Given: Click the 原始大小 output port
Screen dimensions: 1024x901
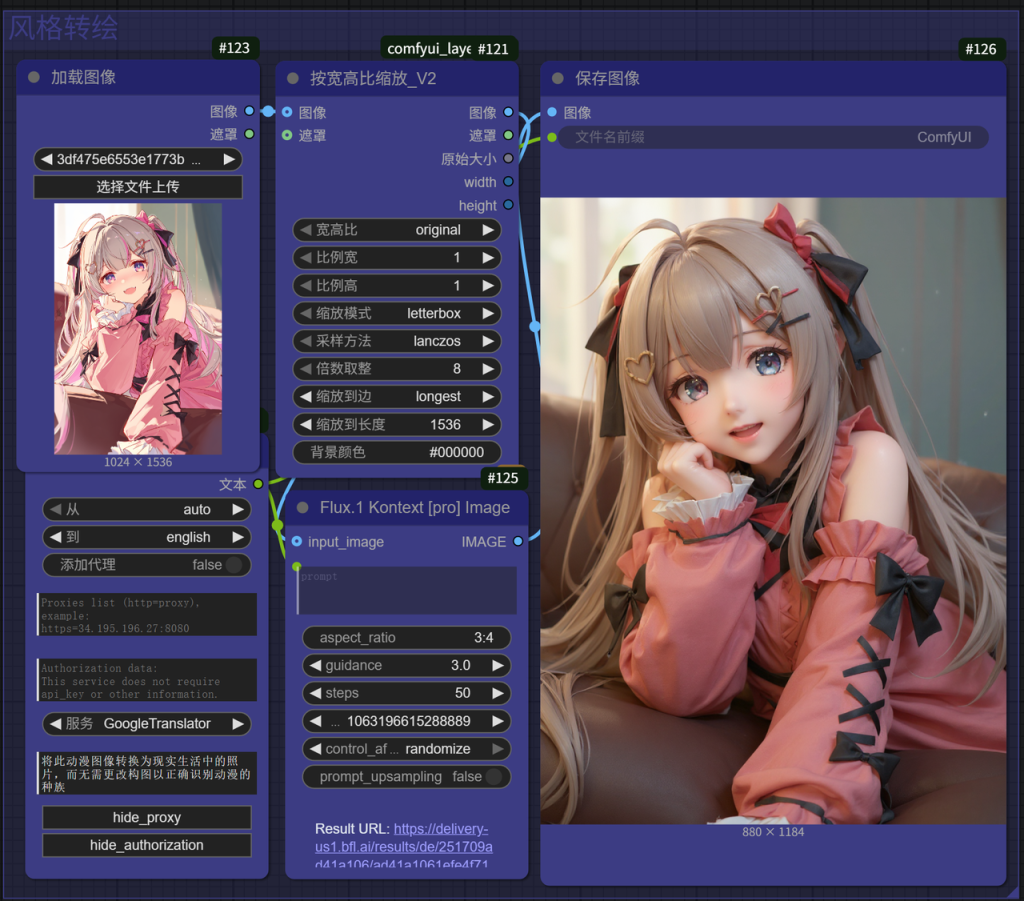Looking at the screenshot, I should click(508, 158).
